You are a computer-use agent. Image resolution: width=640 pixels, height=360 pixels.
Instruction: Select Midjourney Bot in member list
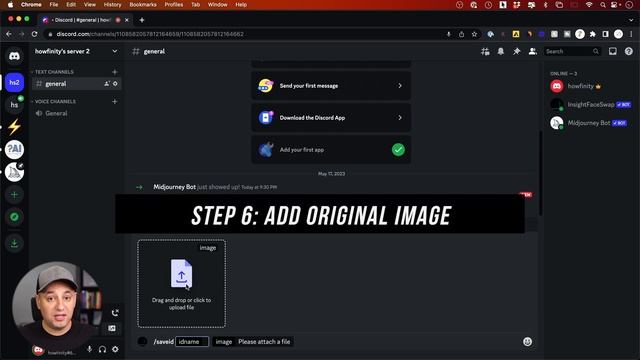(590, 123)
